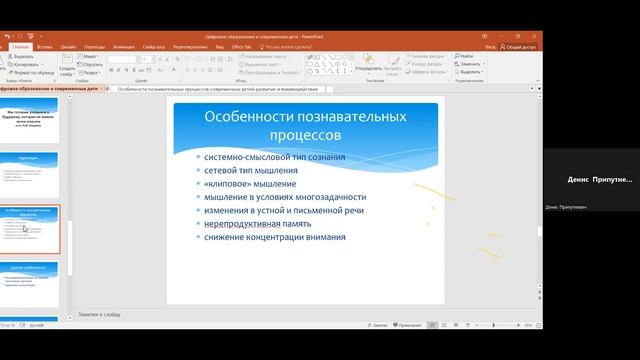Screen dimensions: 640x360
Task: Toggle Italic (К) formatting
Action: point(119,70)
